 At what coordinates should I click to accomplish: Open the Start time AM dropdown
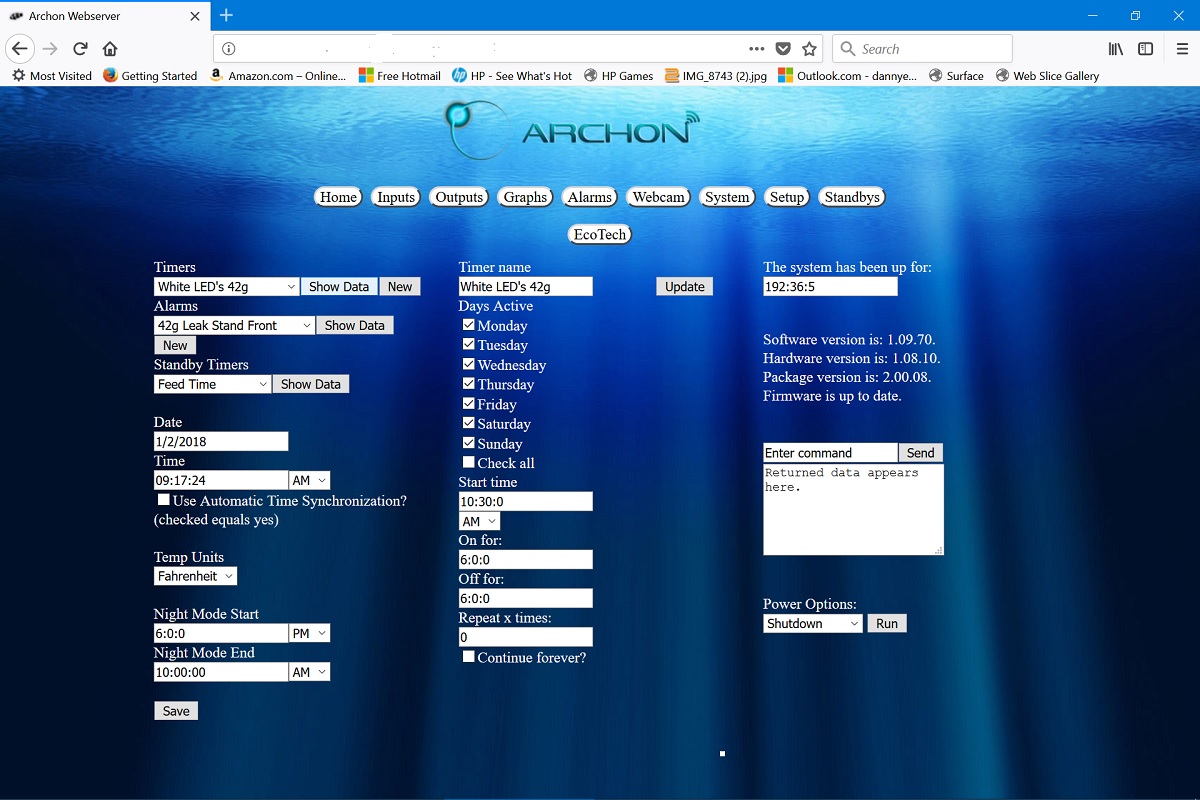479,521
